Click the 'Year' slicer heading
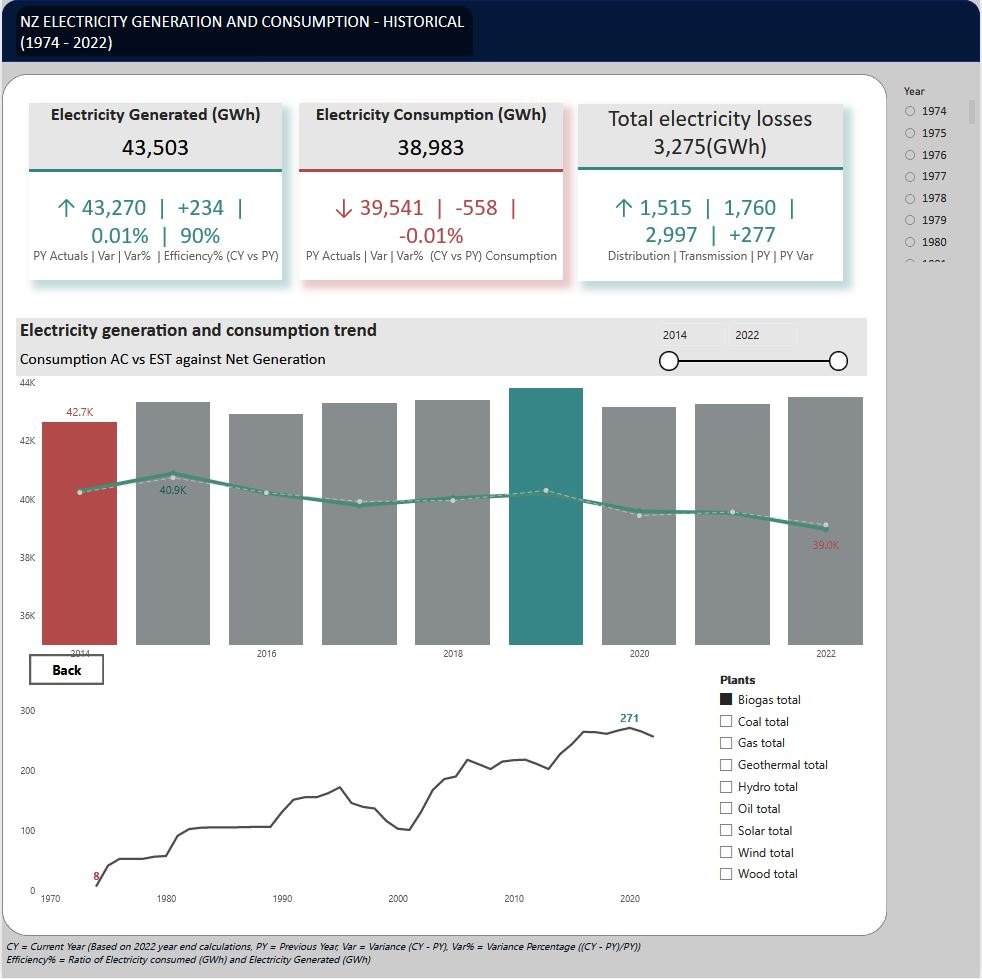 pos(914,91)
